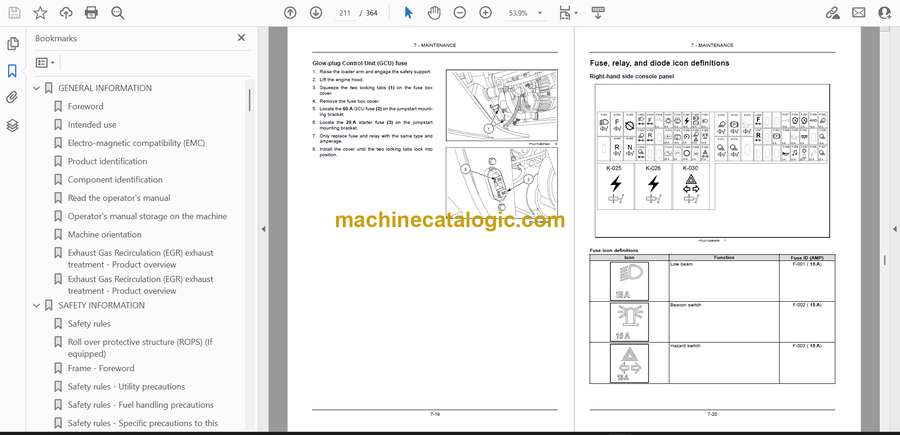
Task: Go to the Safety rules bookmark
Action: [x=89, y=324]
